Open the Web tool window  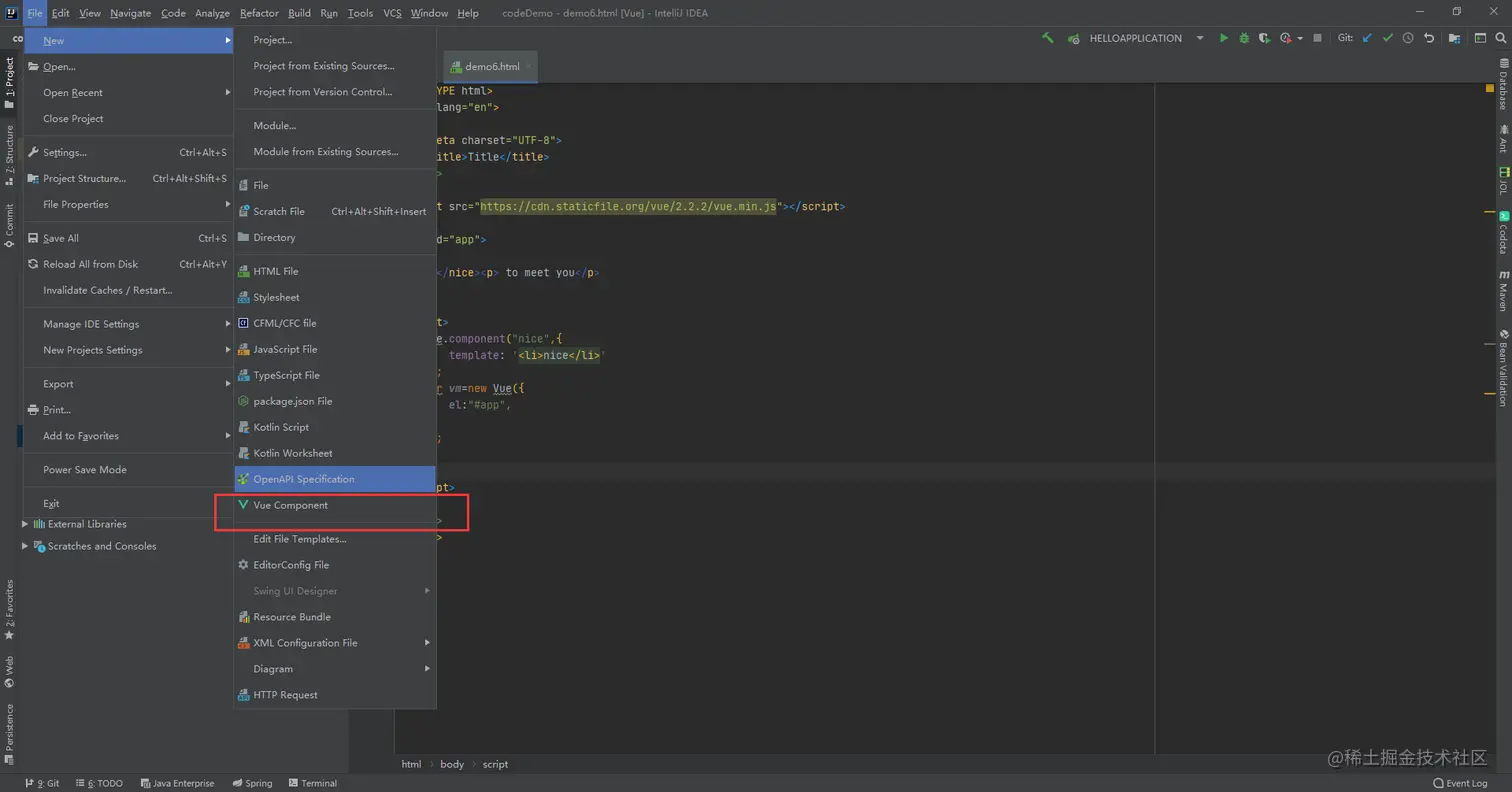pos(9,672)
